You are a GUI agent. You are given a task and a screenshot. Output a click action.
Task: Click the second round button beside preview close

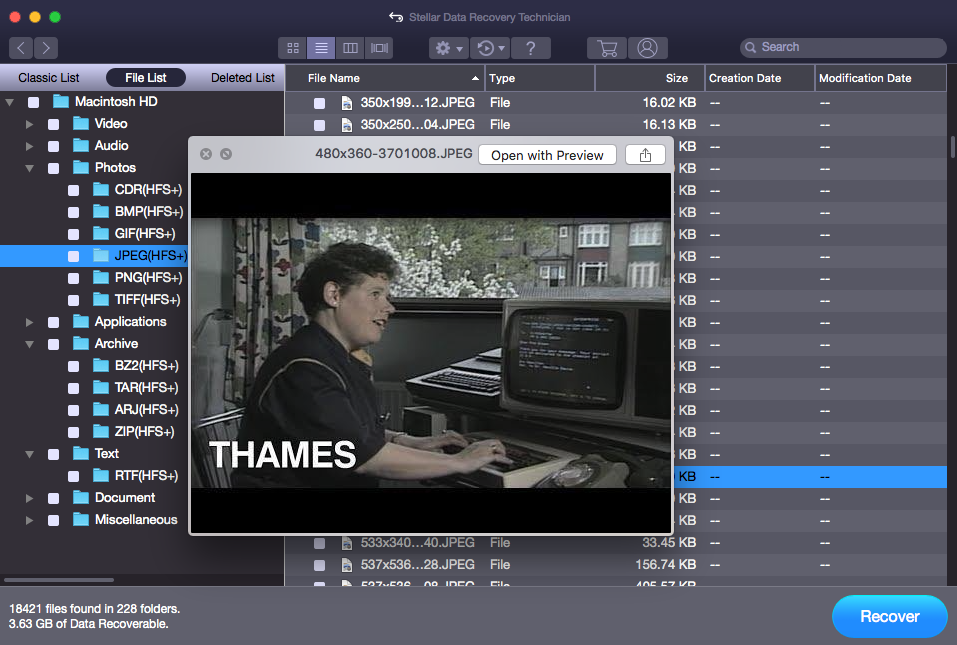pos(226,154)
